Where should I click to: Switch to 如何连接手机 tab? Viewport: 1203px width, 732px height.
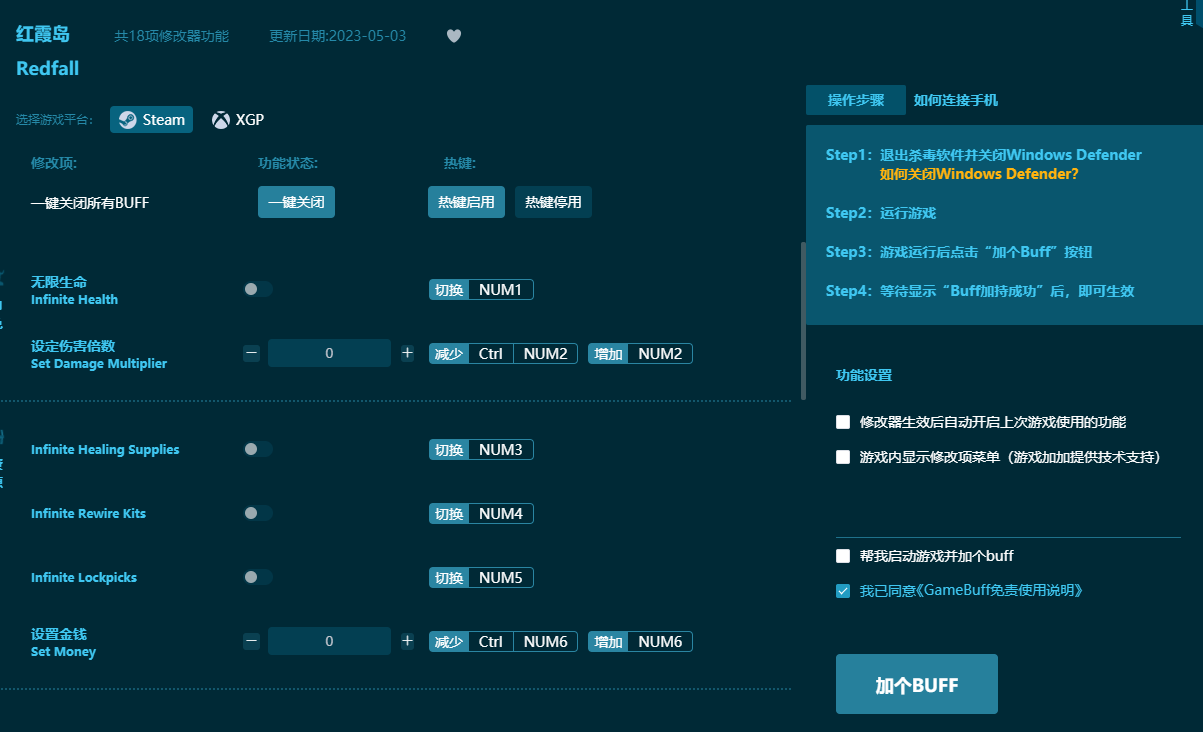click(955, 100)
